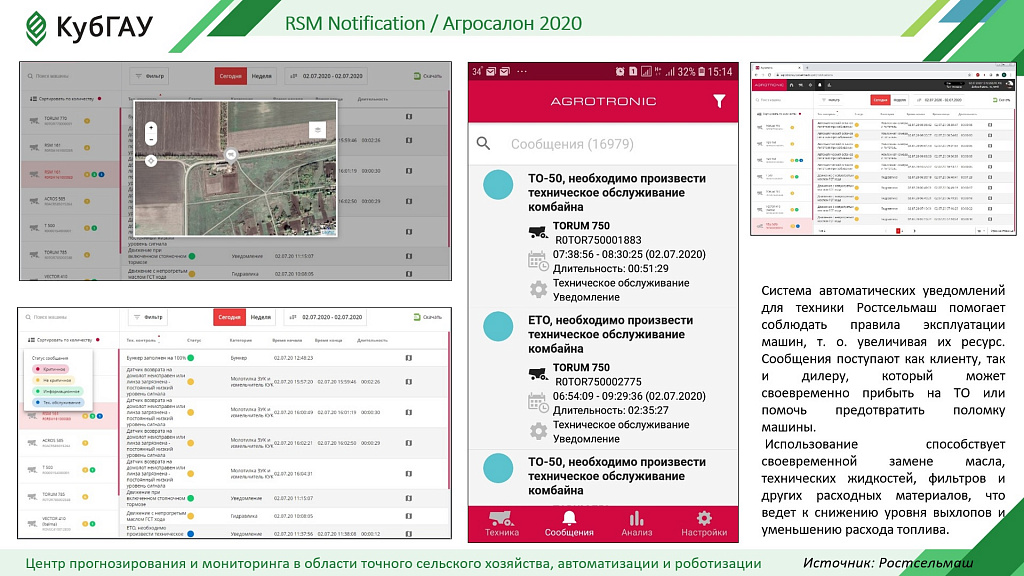Select ACROS 585 machine in map popup screenshot
The image size is (1024, 576).
71,201
